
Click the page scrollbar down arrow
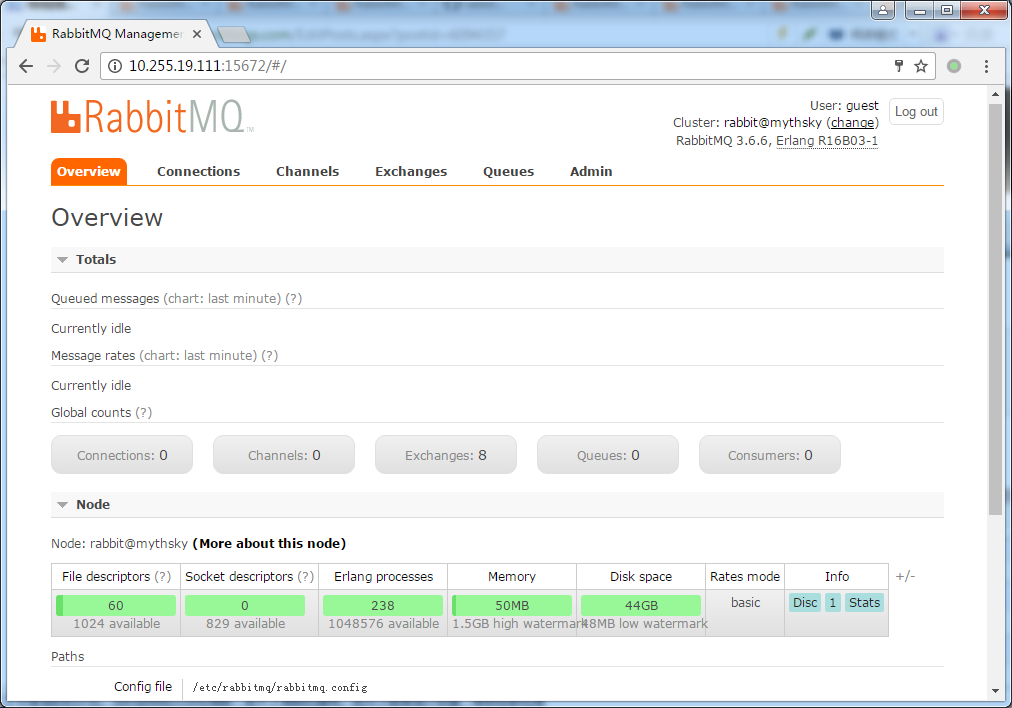pos(995,691)
